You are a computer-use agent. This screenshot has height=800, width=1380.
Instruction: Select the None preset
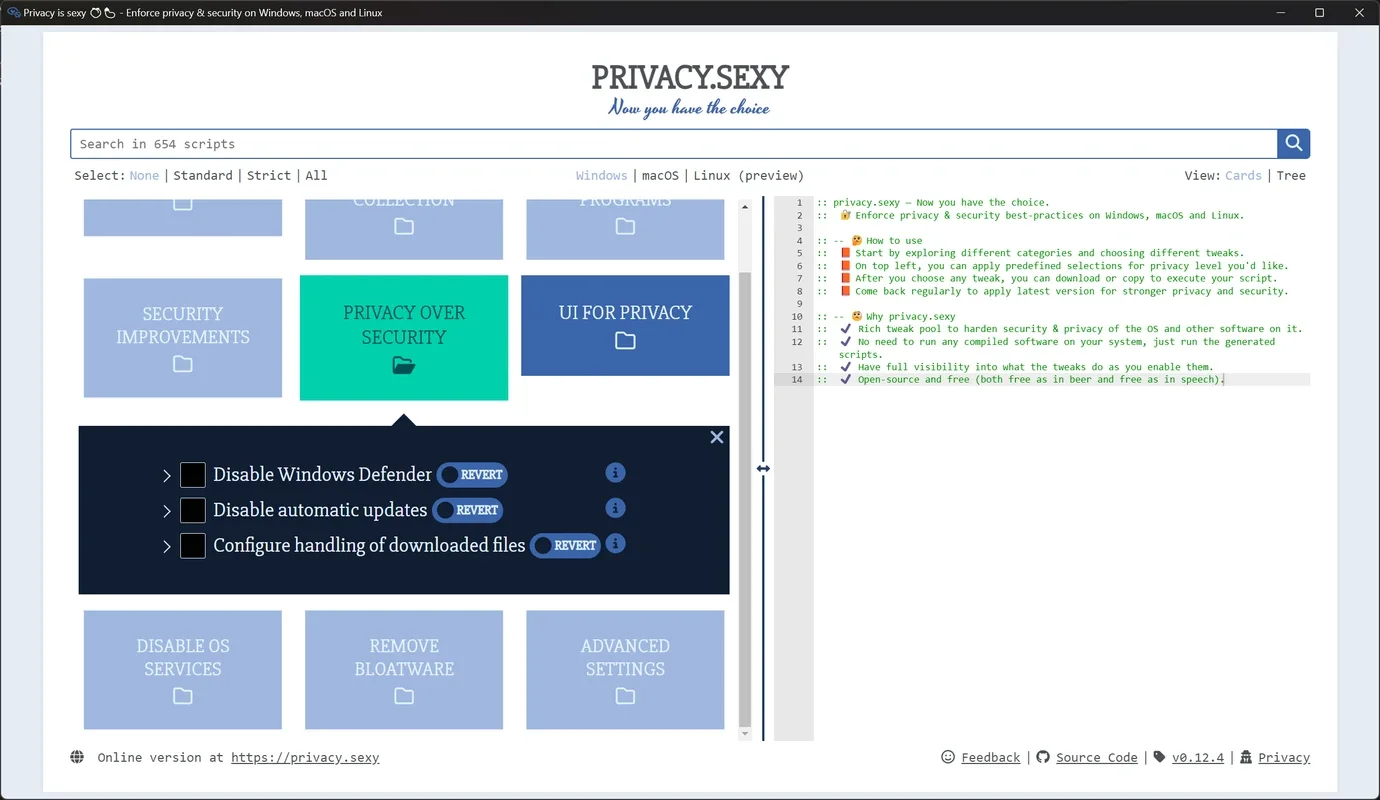tap(144, 175)
